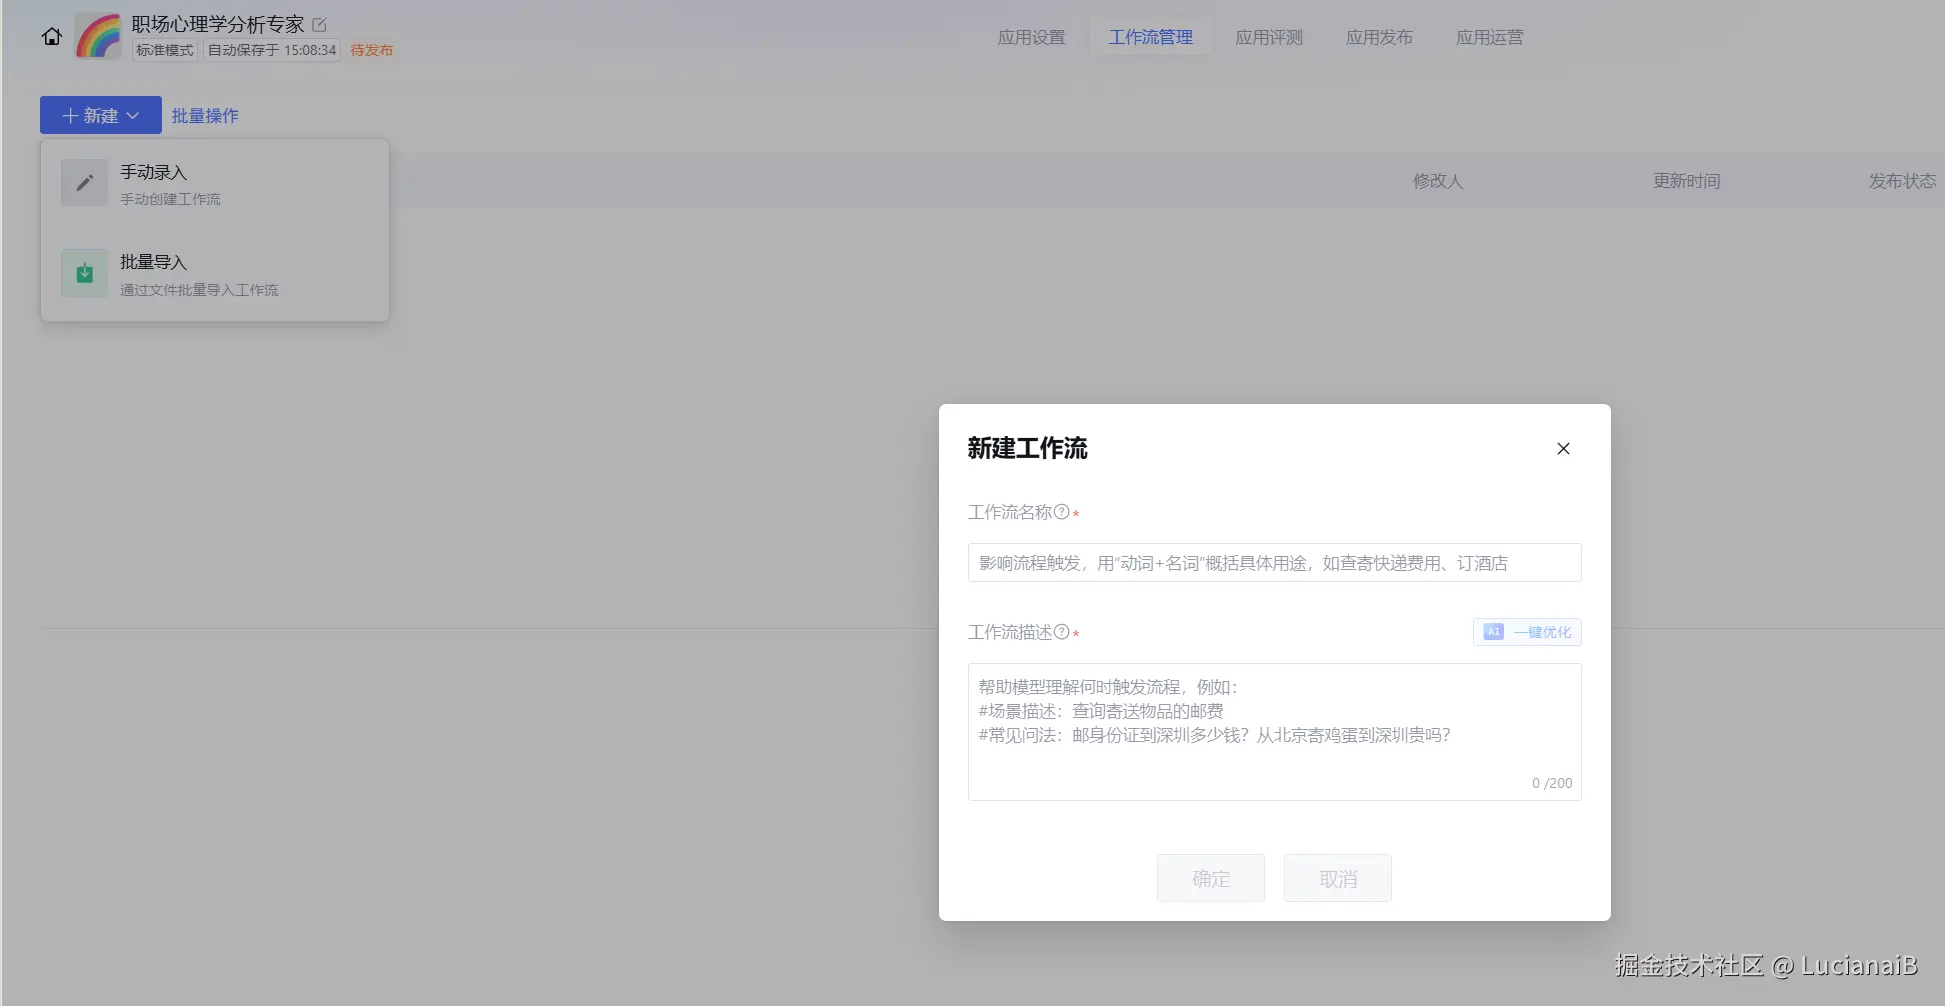The width and height of the screenshot is (1945, 1006).
Task: Click the AI icon on 一键优化 button
Action: pyautogui.click(x=1493, y=631)
